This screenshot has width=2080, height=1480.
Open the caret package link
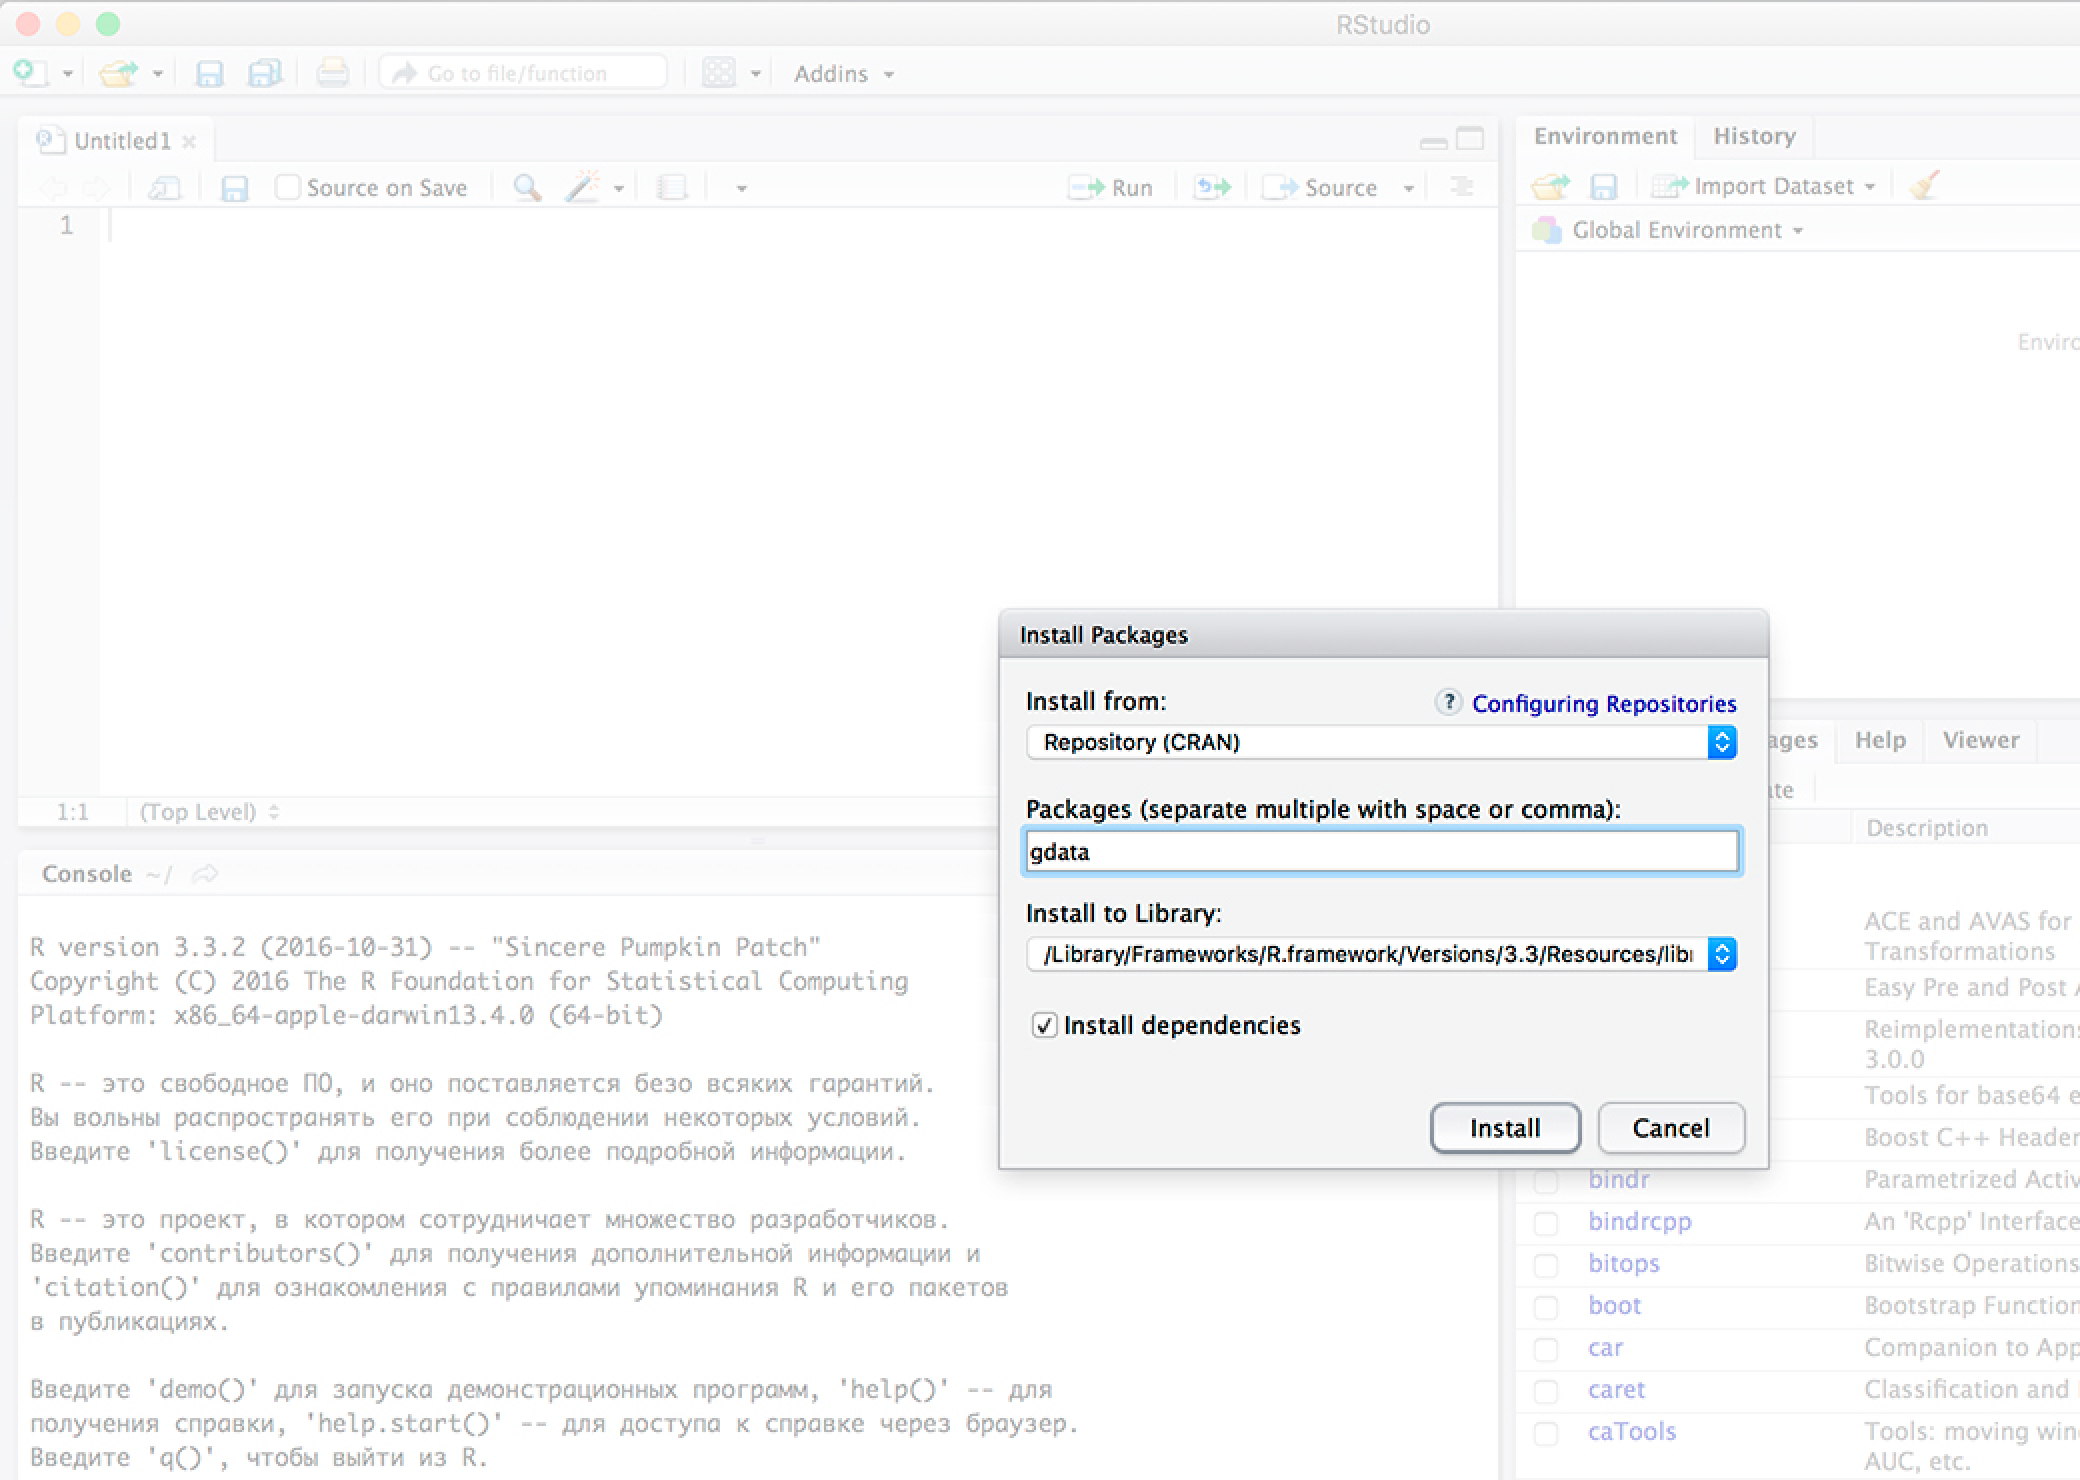[x=1616, y=1390]
